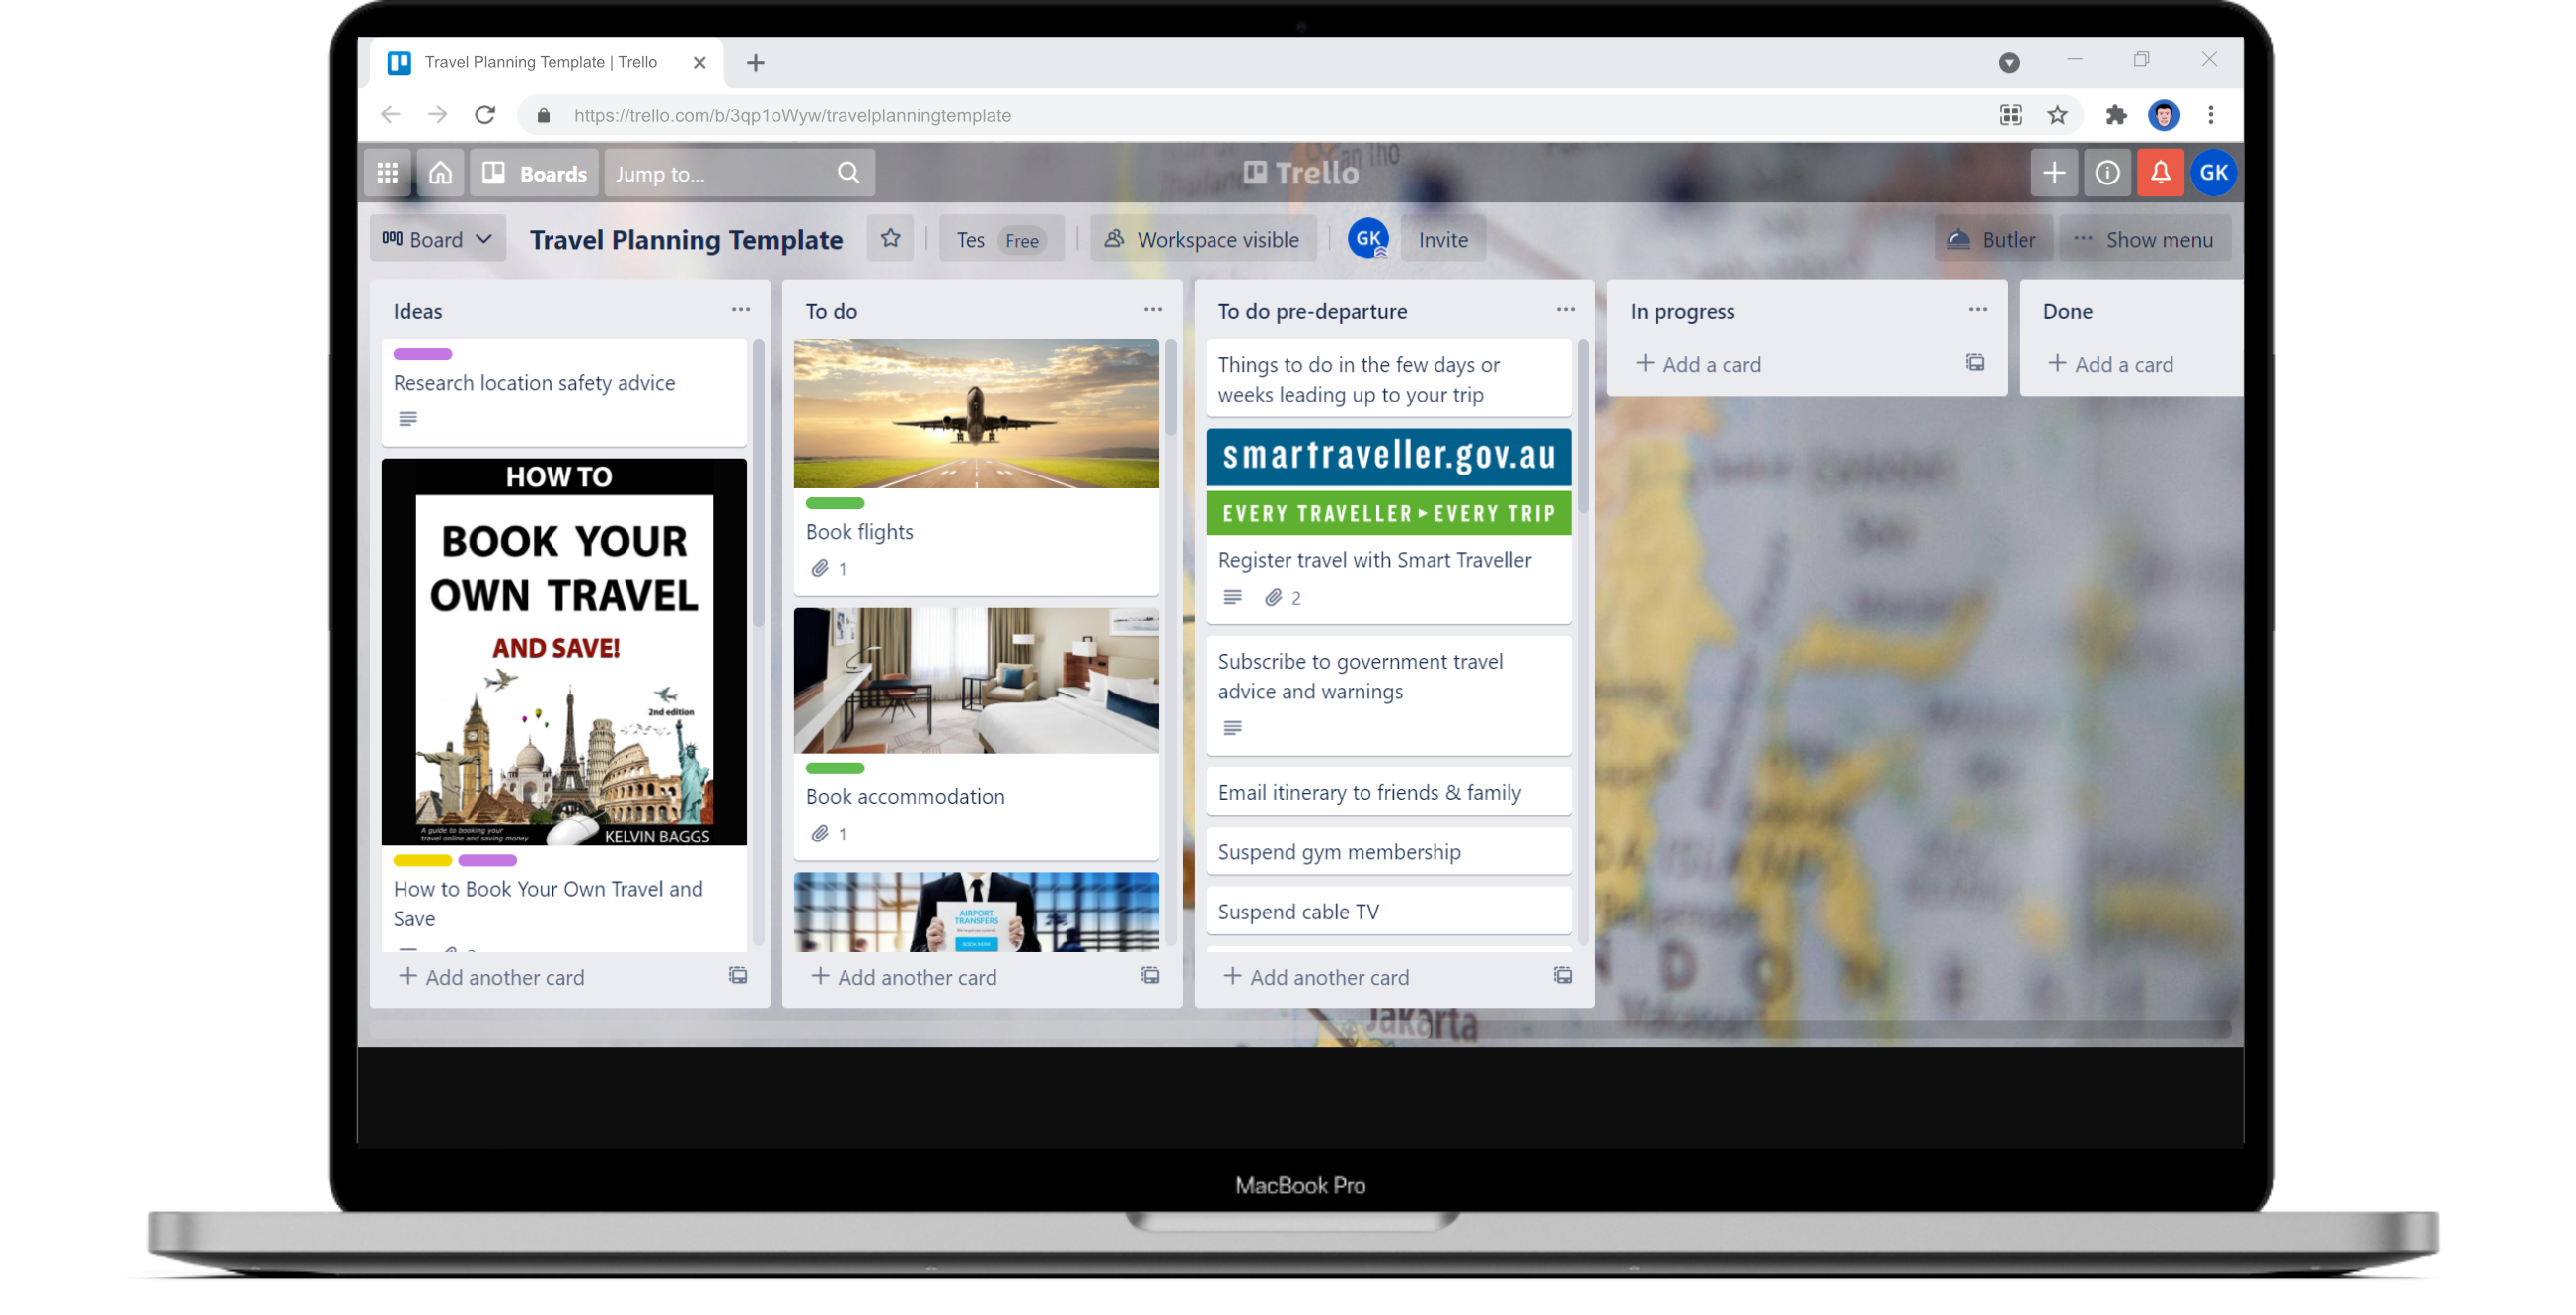Click description icon on Smart Traveller card
The height and width of the screenshot is (1315, 2576).
click(1232, 597)
